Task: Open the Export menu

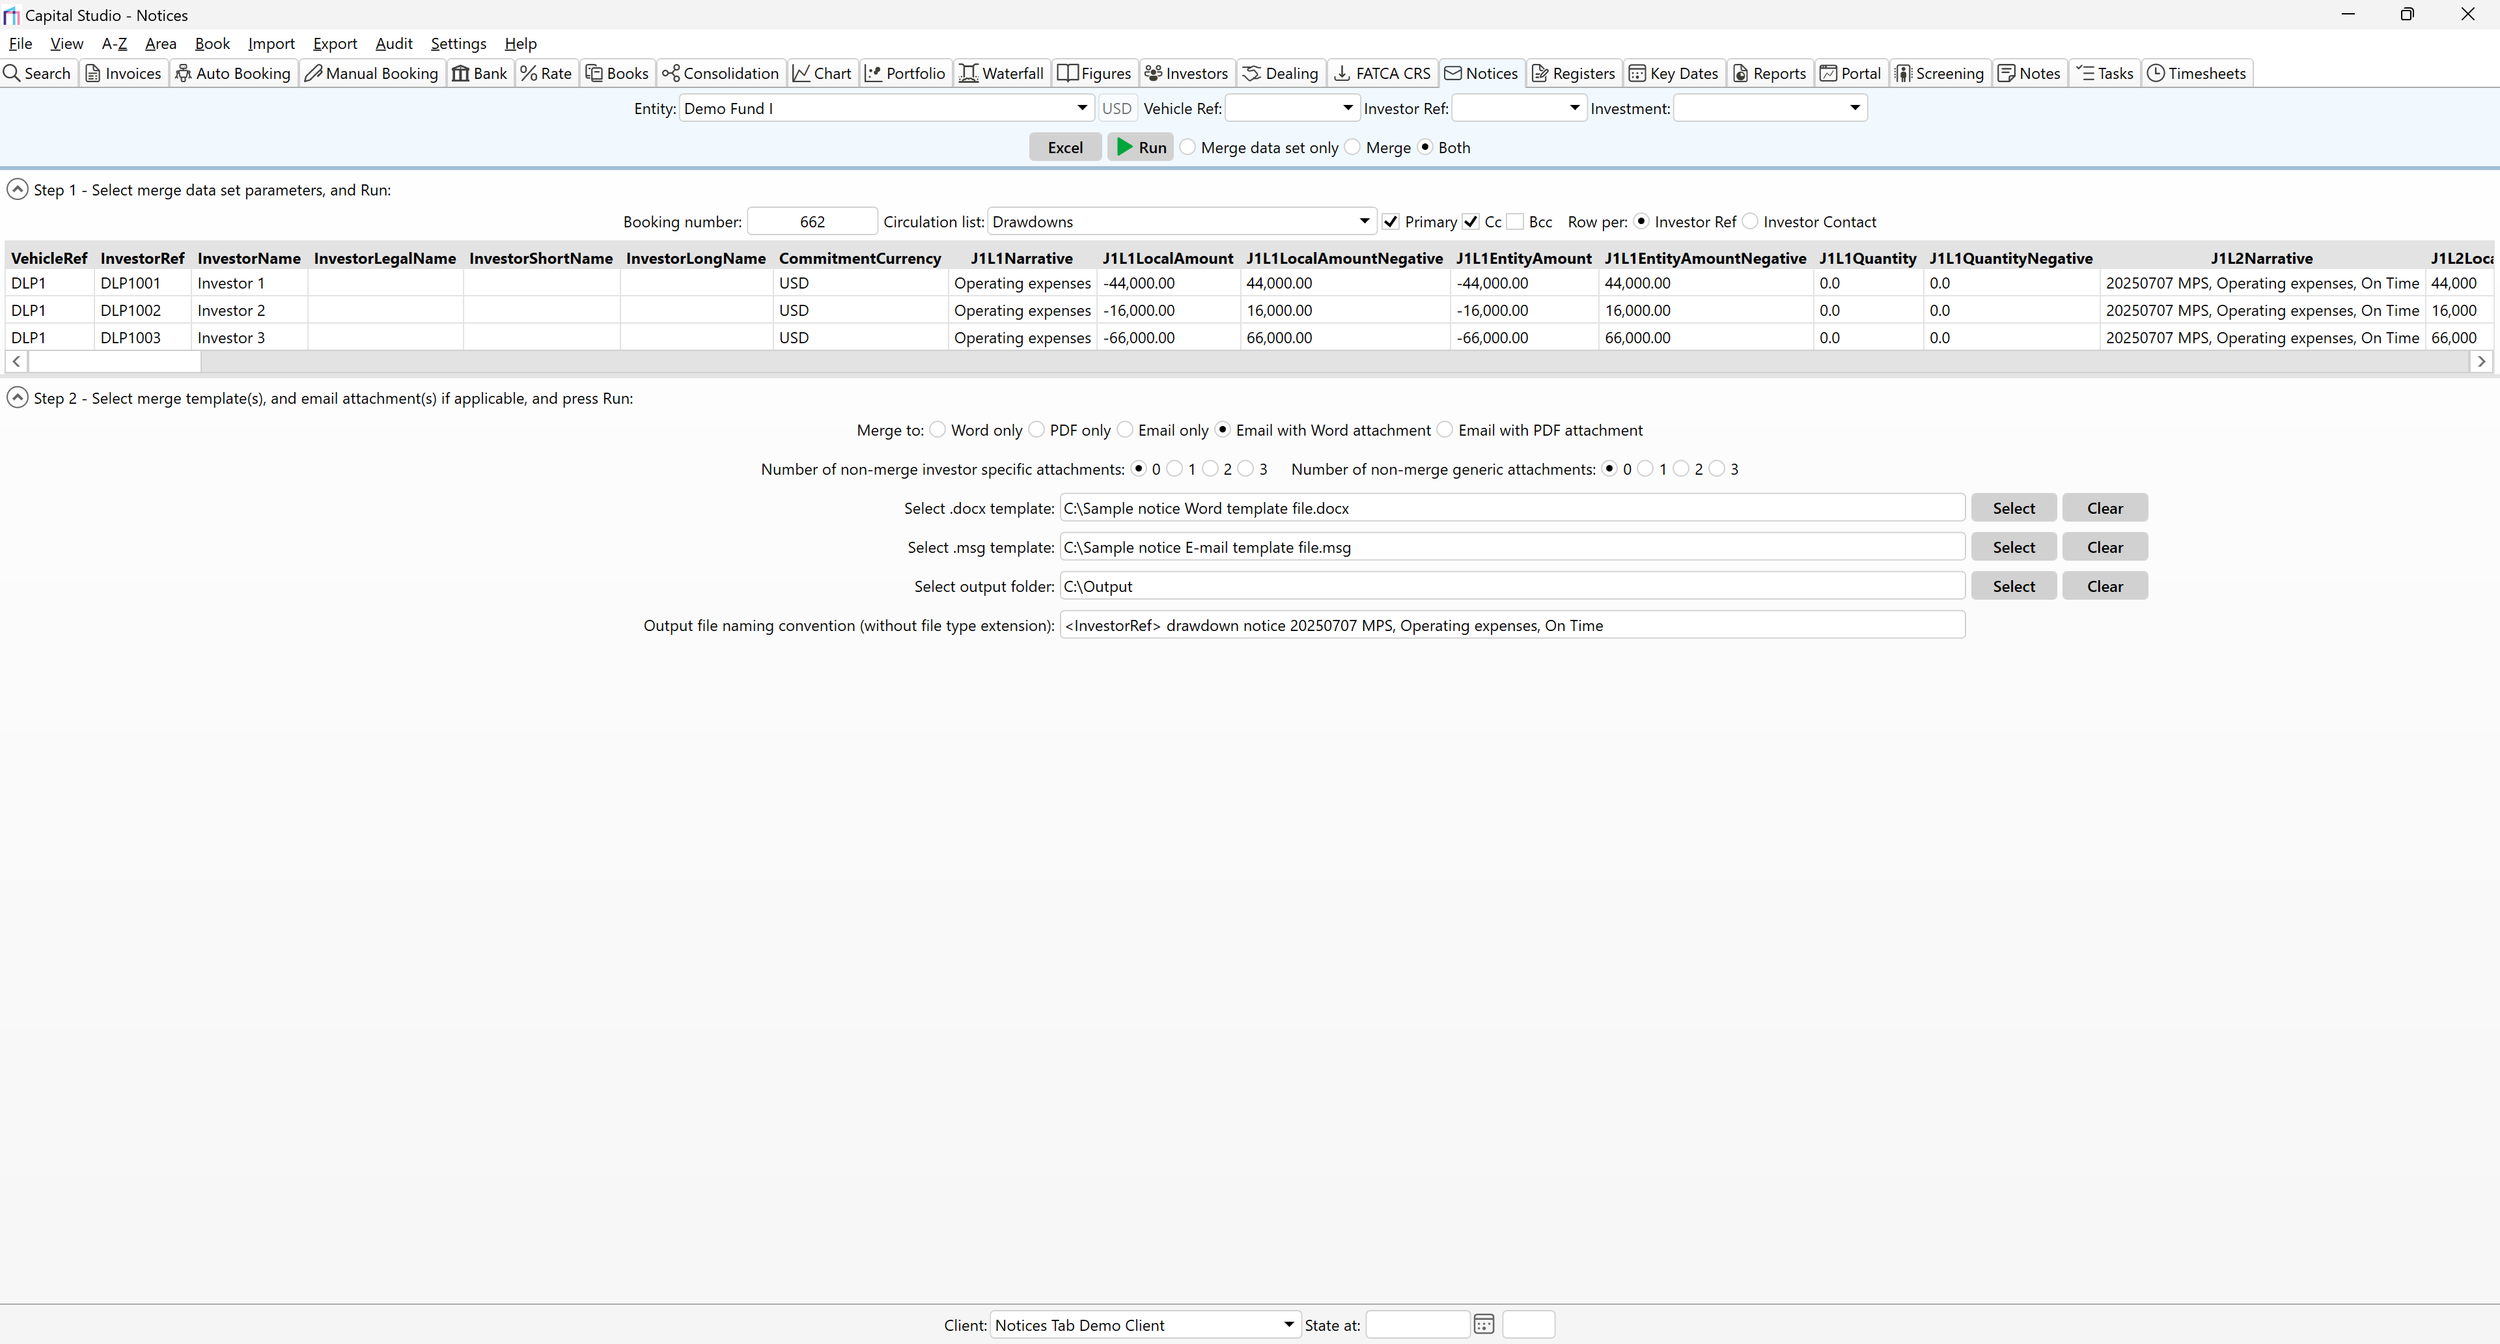Action: point(334,43)
